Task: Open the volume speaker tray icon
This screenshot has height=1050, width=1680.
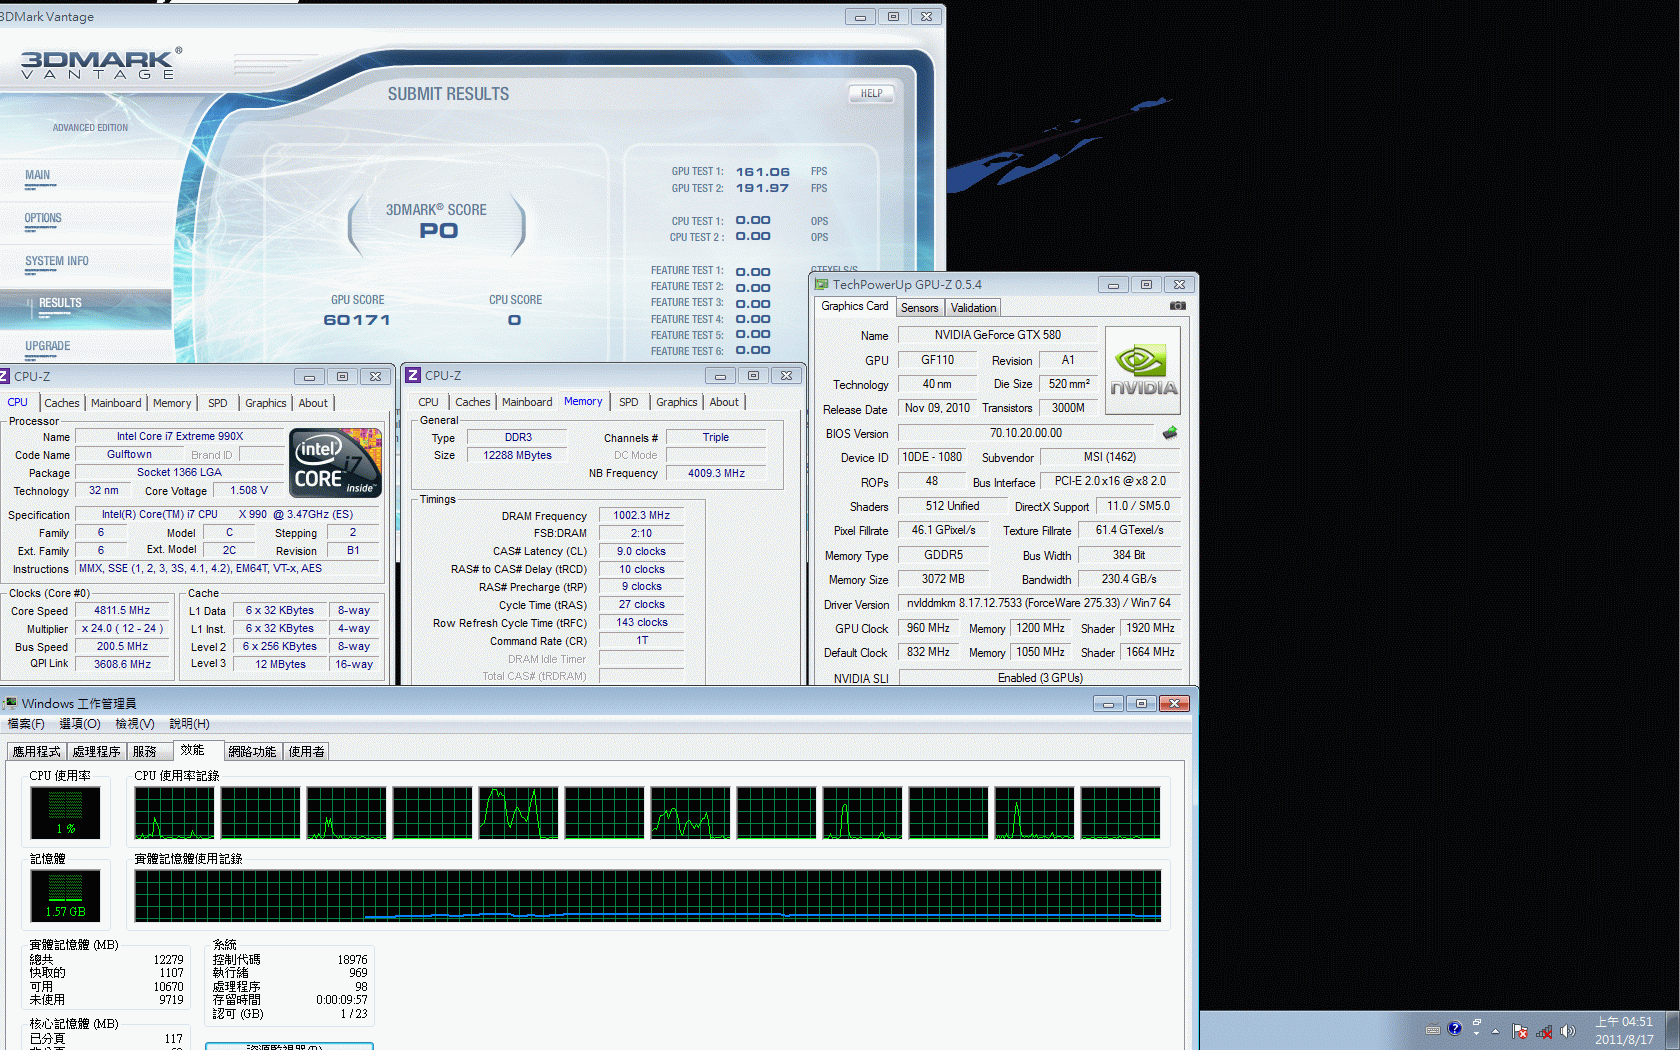Action: point(1567,1031)
